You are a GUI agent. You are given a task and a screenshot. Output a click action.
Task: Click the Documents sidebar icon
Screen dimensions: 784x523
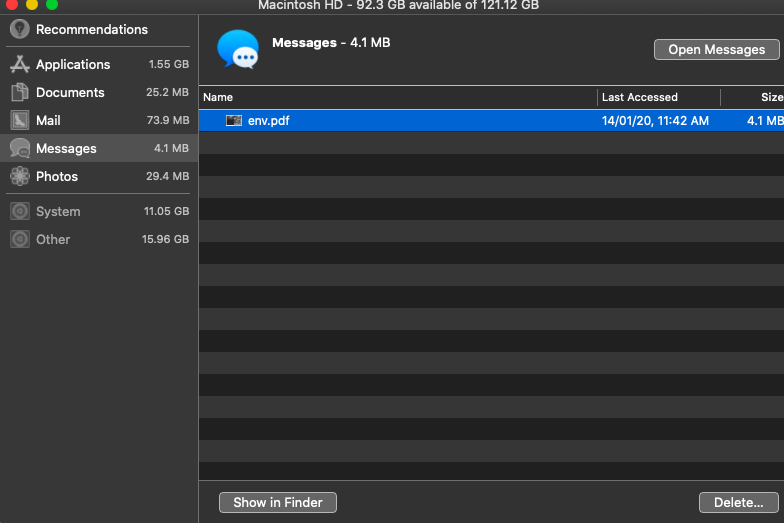pyautogui.click(x=20, y=92)
